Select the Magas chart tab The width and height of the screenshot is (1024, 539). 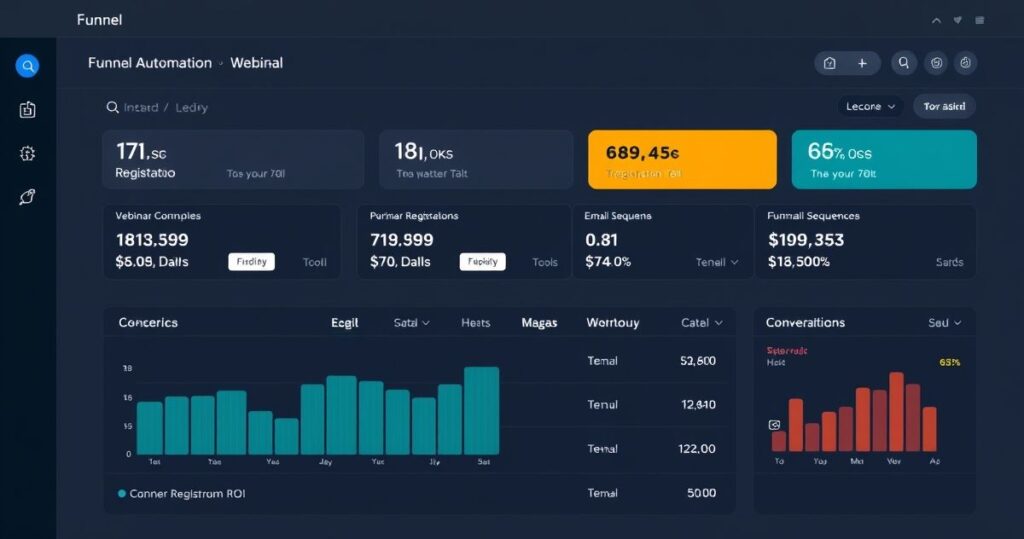[539, 323]
